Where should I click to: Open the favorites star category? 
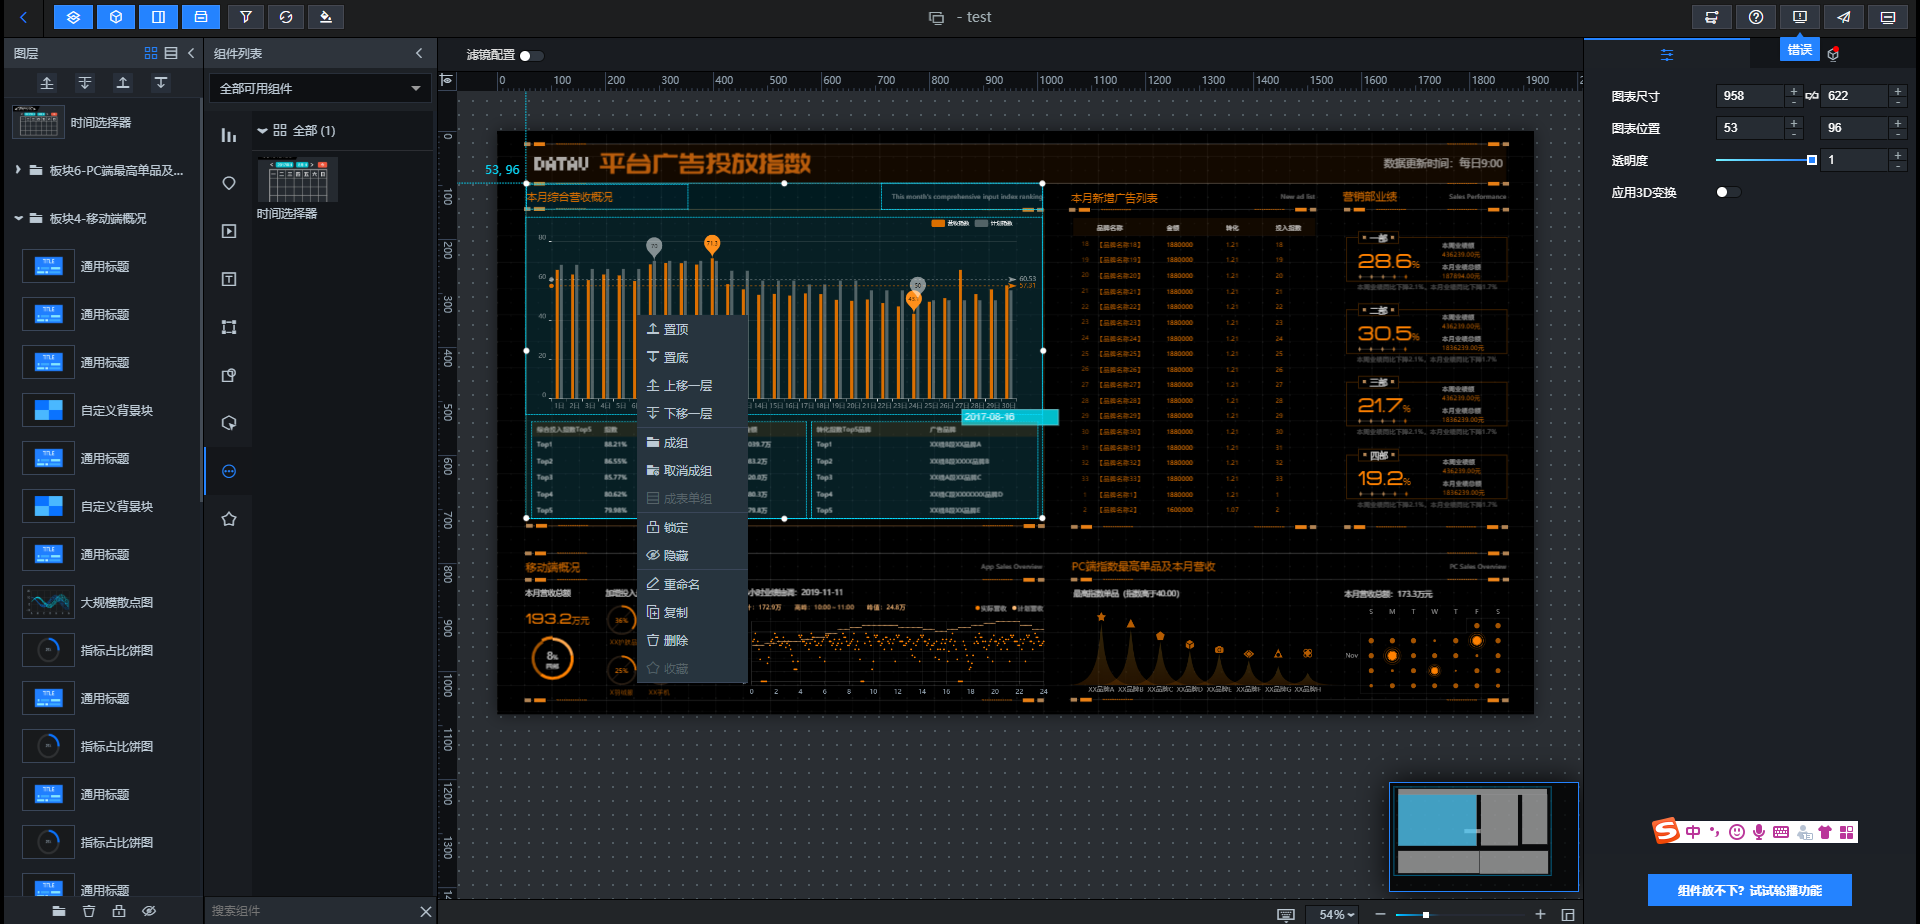coord(229,519)
